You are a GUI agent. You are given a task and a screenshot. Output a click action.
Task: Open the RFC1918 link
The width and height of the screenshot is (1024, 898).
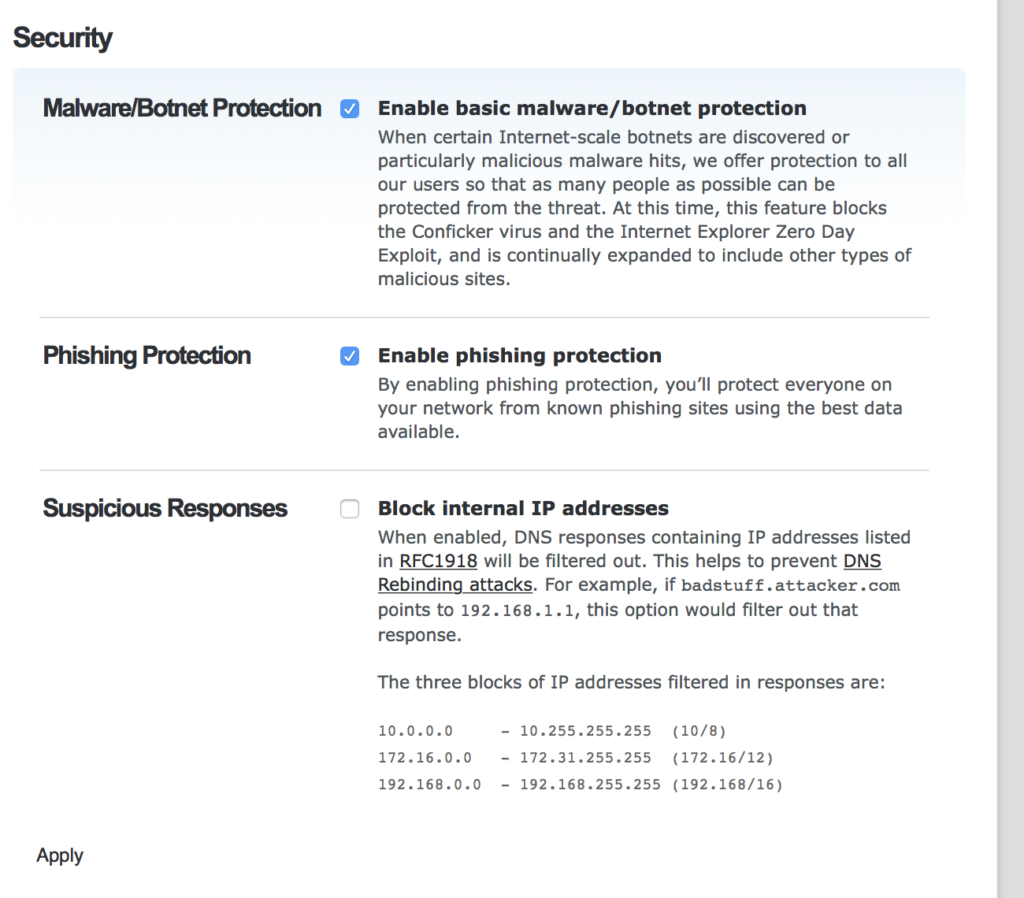[x=437, y=561]
